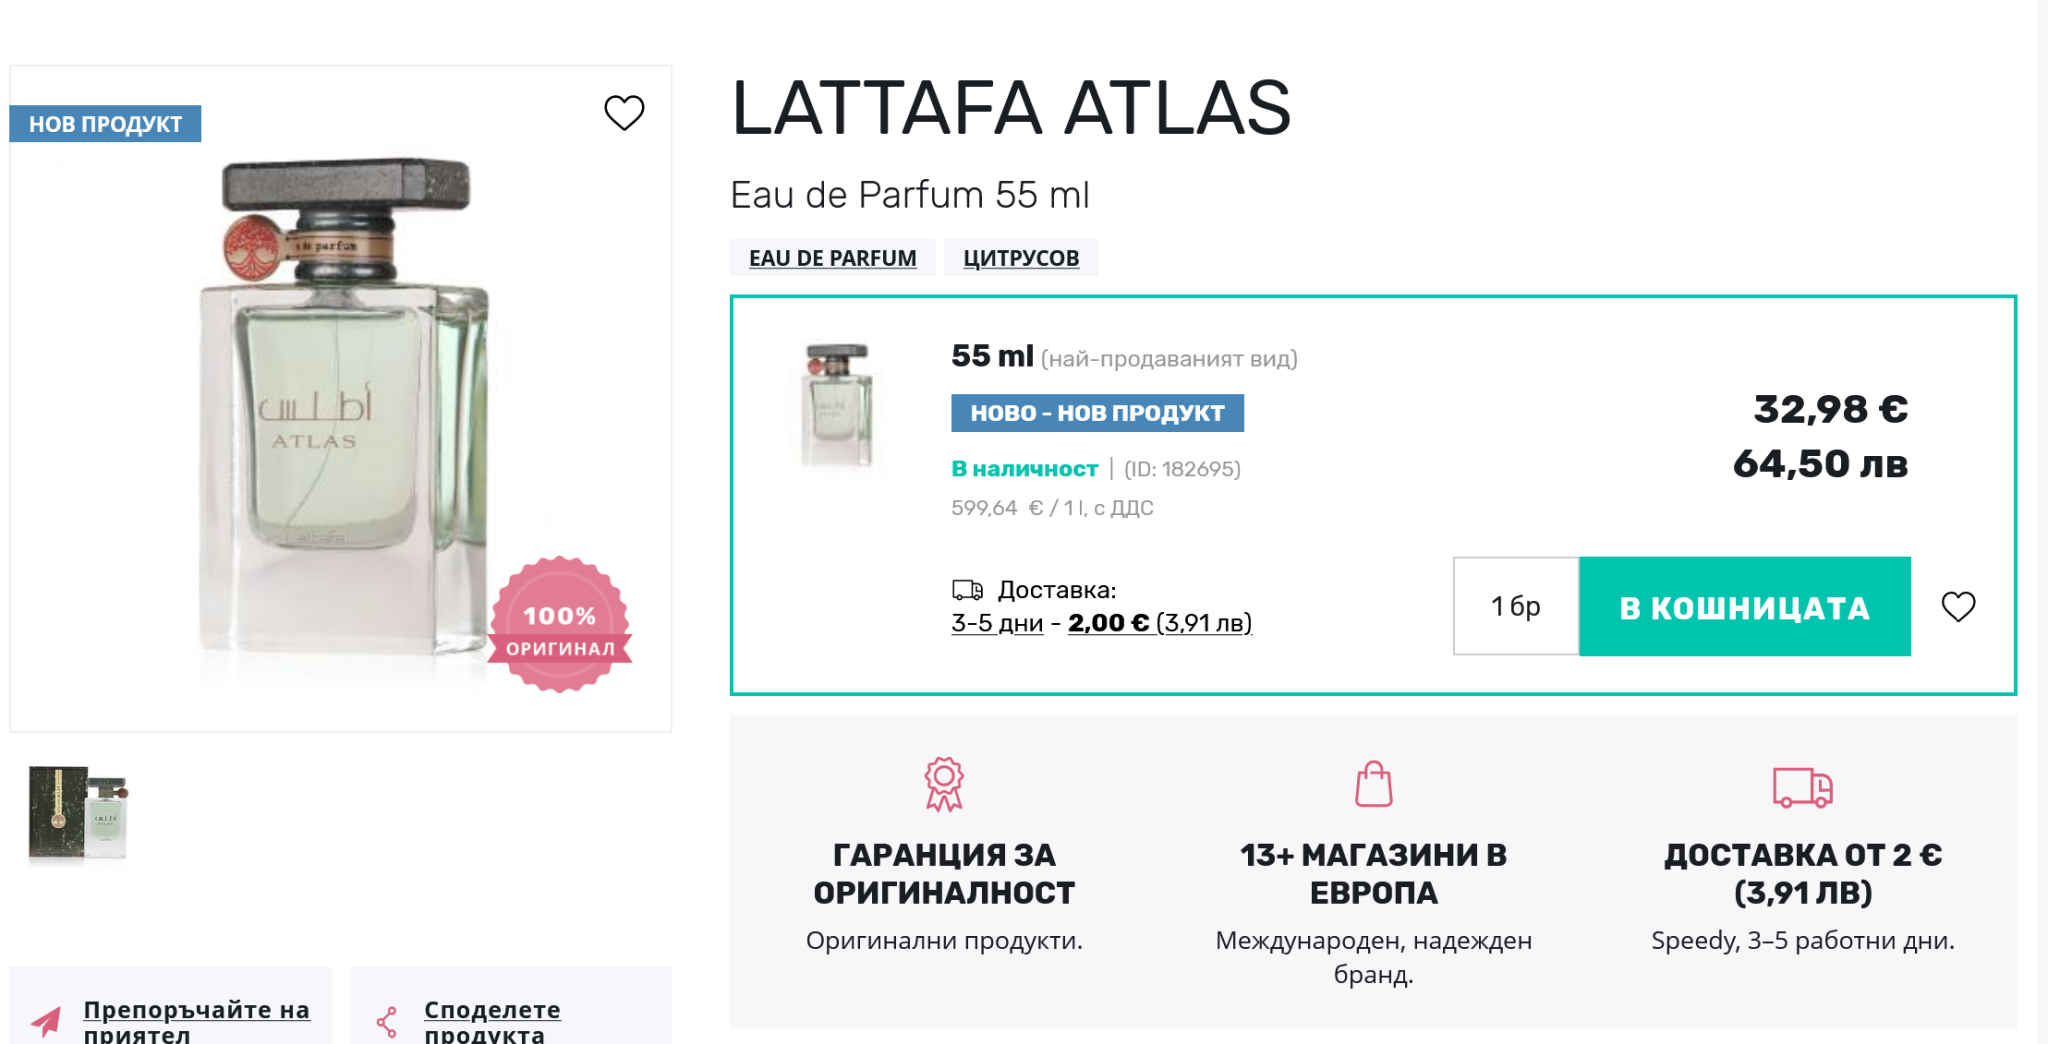The image size is (2048, 1044).
Task: Toggle wishlist heart on main product image
Action: click(624, 113)
